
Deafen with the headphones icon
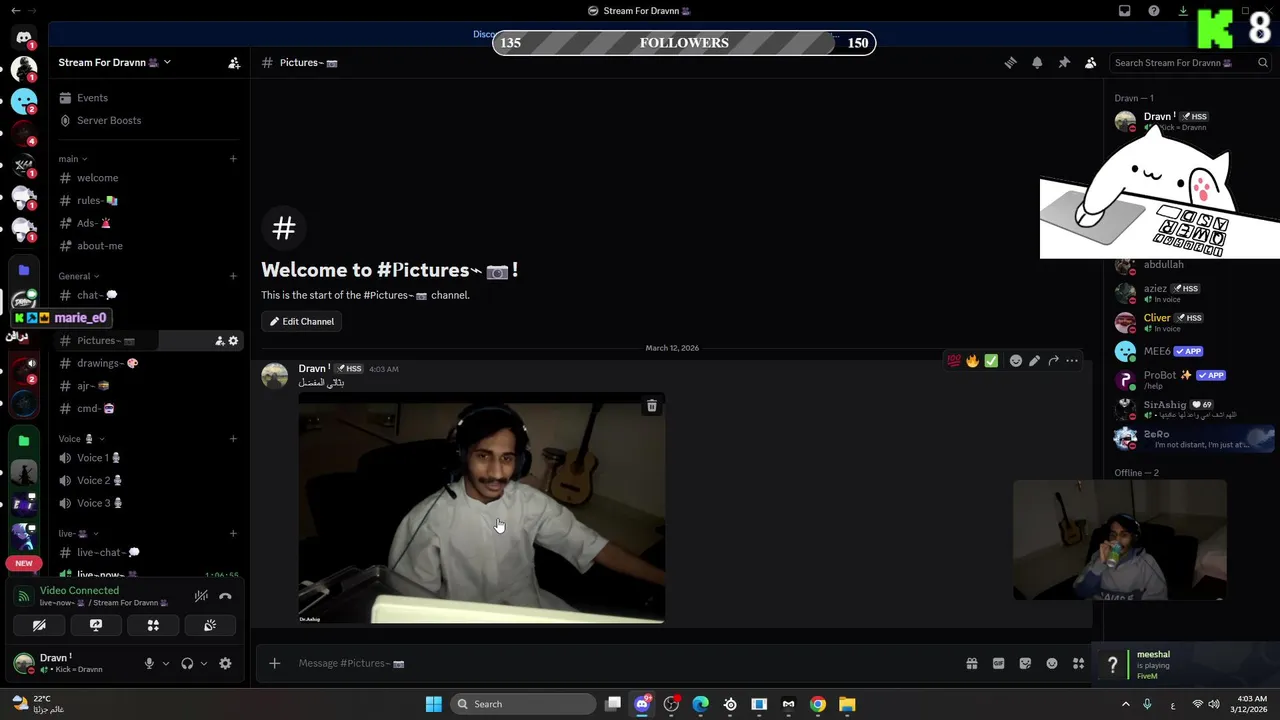pos(187,663)
